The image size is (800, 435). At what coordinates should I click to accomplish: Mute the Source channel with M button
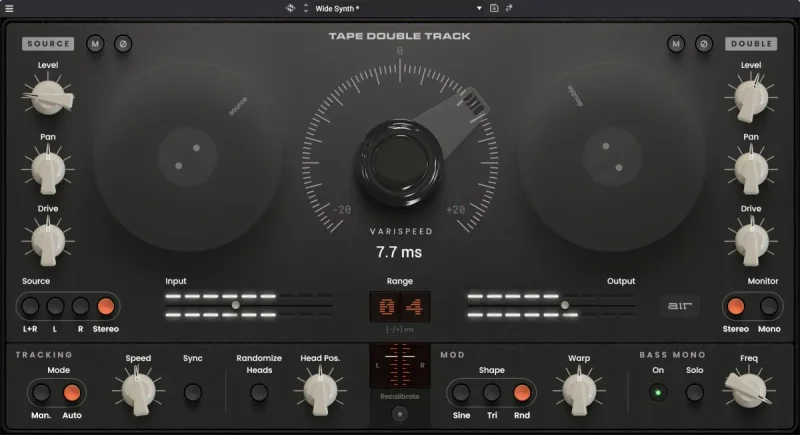pyautogui.click(x=95, y=44)
